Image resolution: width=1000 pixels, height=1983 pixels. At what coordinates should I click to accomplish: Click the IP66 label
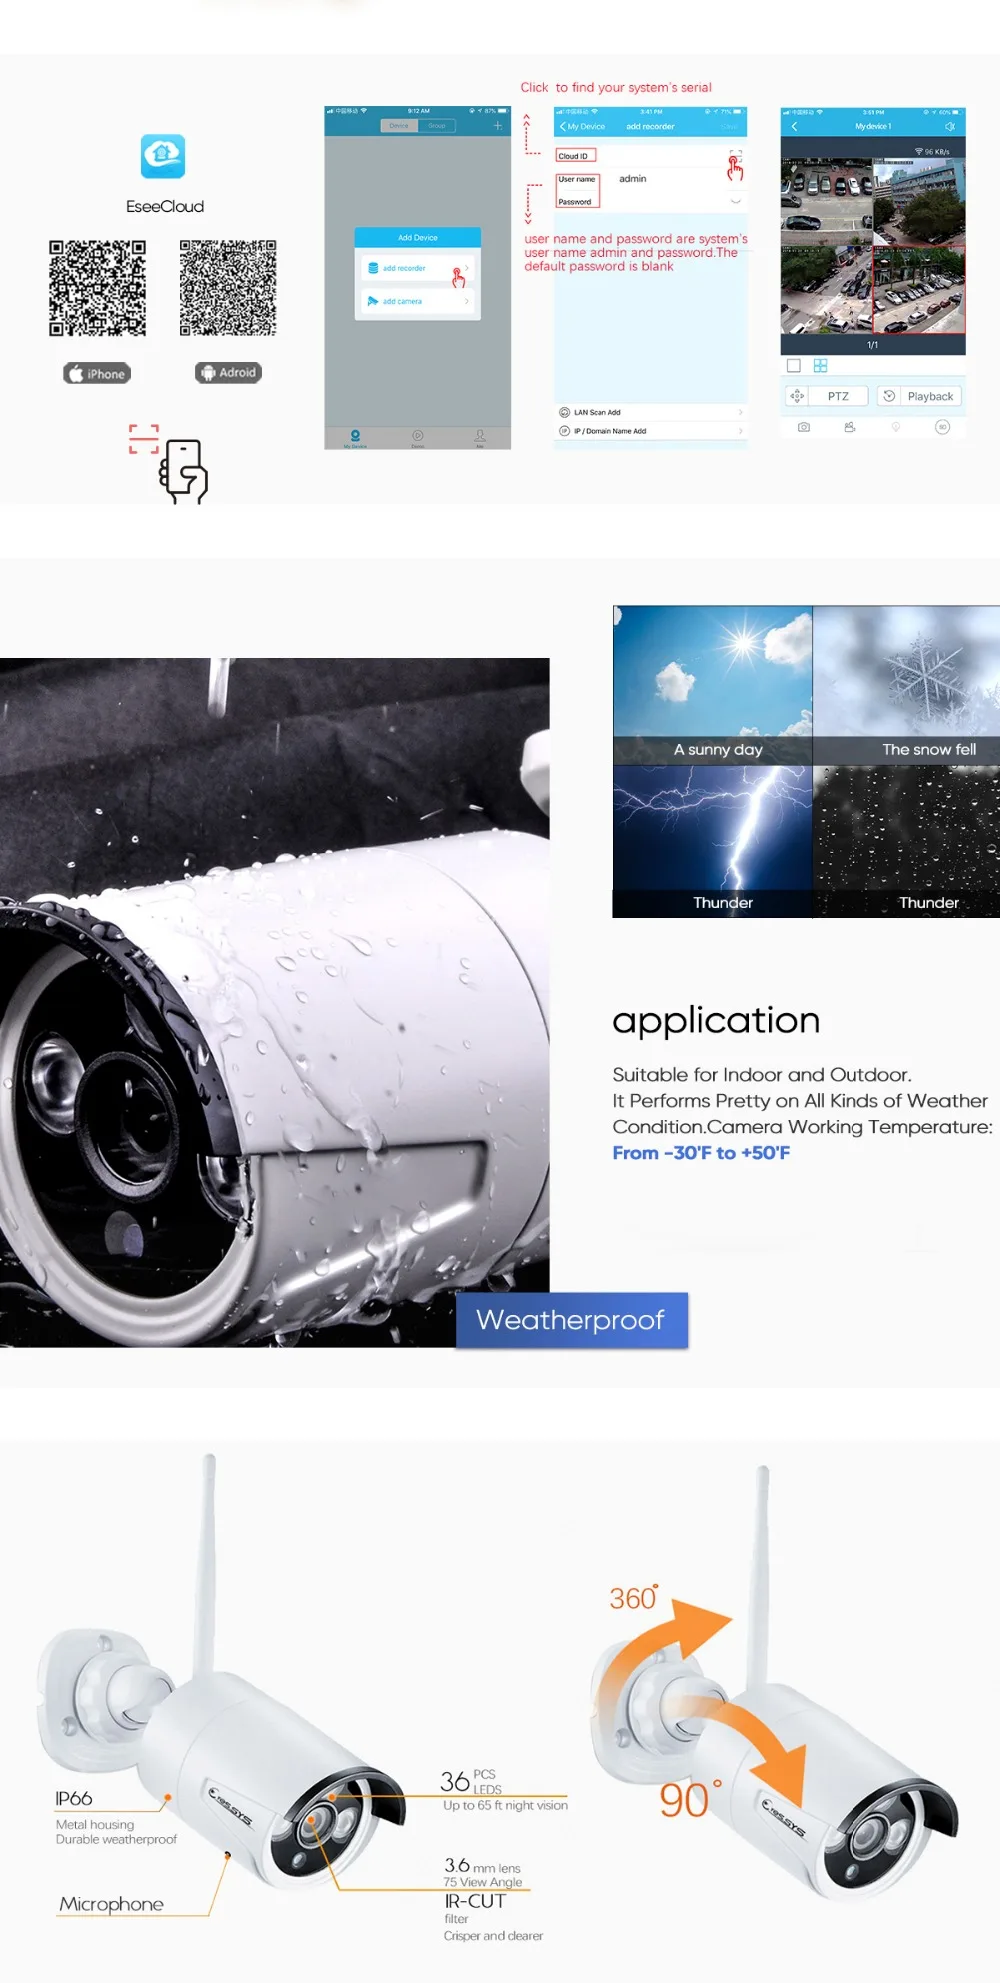point(74,1798)
